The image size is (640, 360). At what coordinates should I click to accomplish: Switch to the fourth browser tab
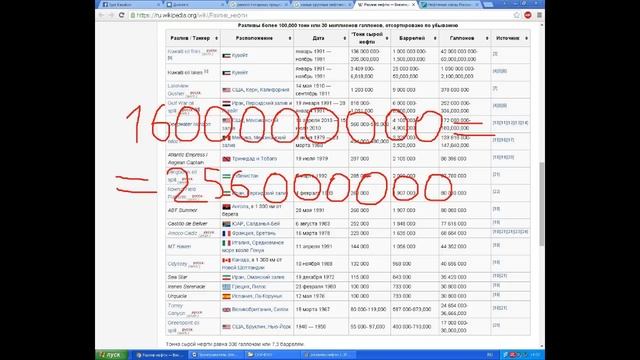[322, 4]
